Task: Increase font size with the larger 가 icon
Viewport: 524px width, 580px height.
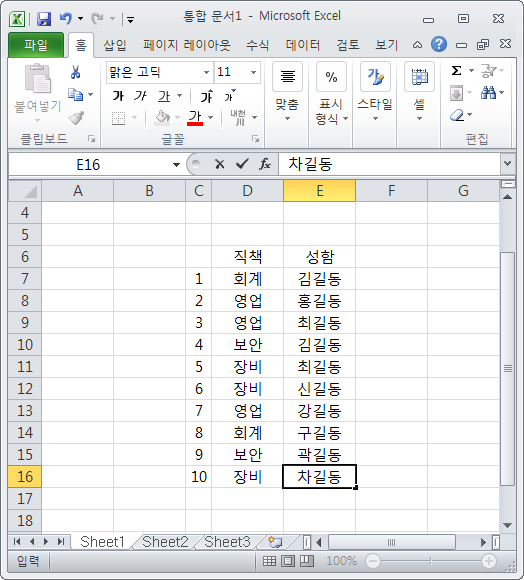Action: [x=207, y=97]
